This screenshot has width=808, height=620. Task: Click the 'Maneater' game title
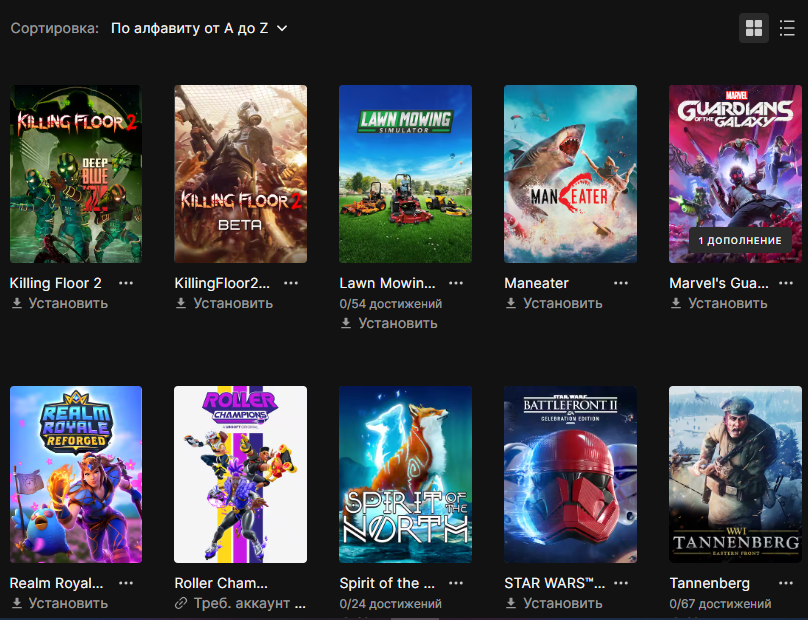click(536, 283)
